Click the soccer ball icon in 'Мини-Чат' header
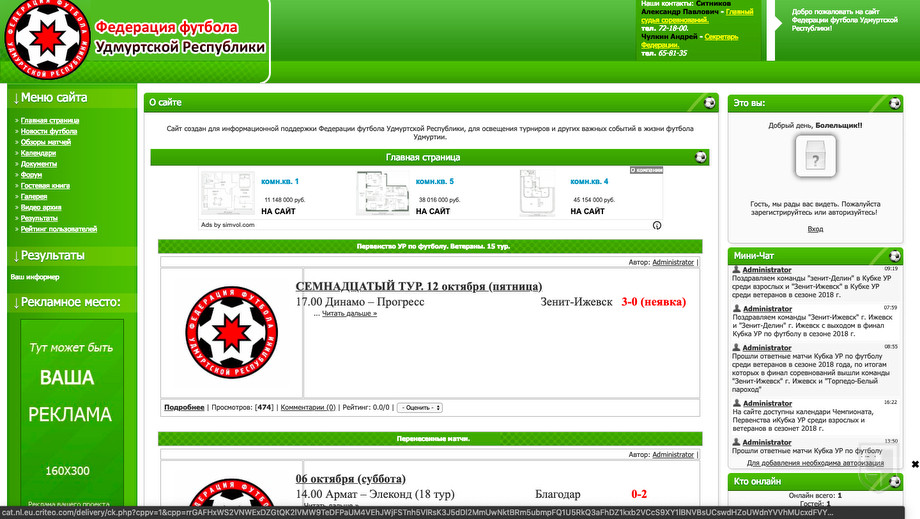Screen dimensions: 920x519 click(894, 256)
